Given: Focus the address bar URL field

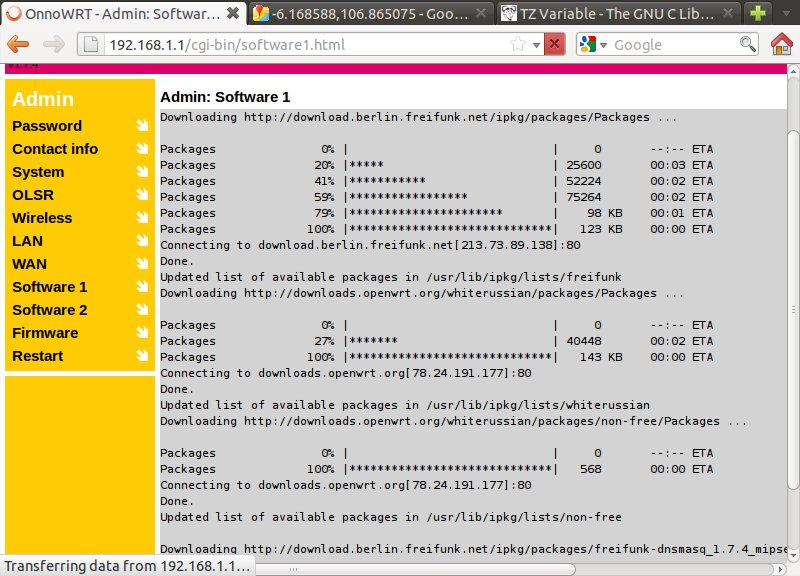Looking at the screenshot, I should [300, 44].
